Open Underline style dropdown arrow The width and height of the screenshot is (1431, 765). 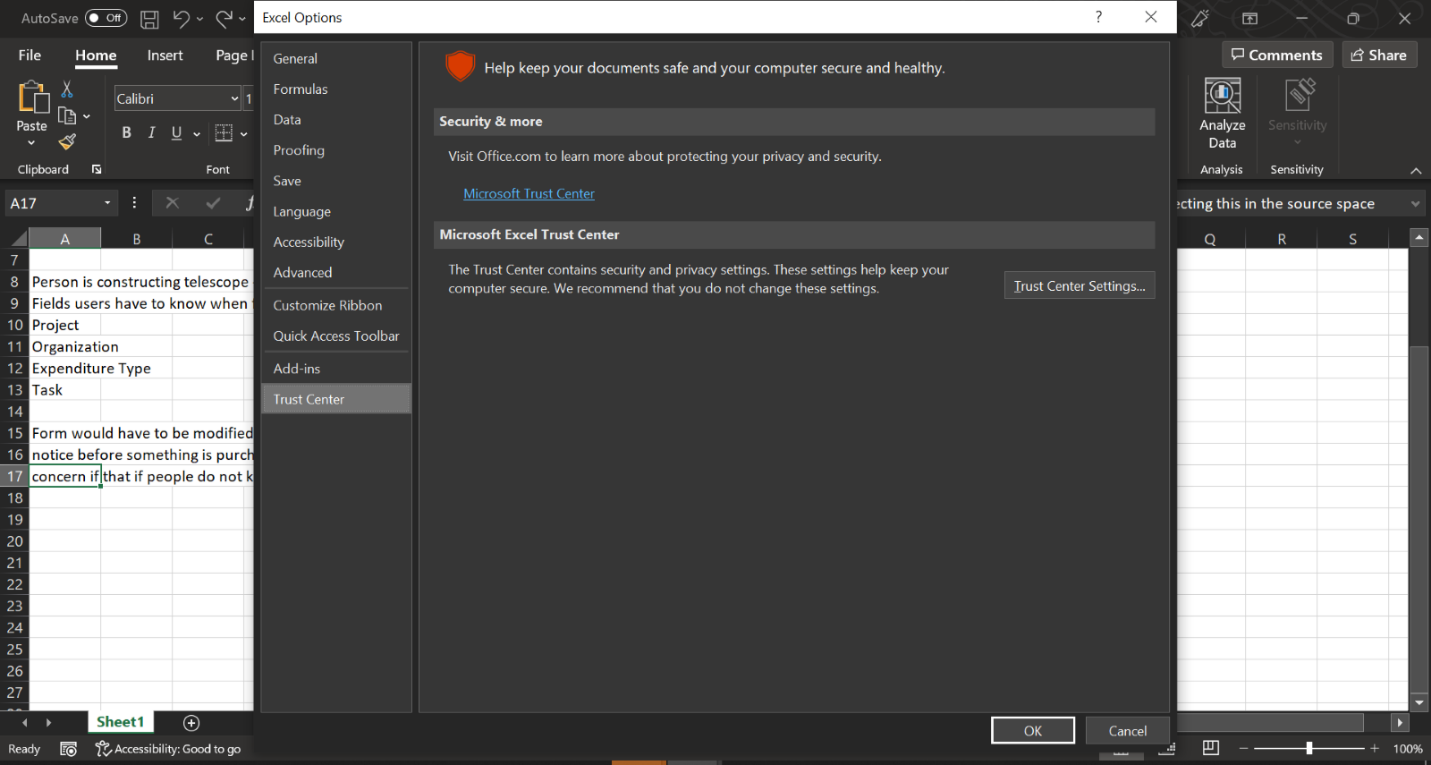(196, 134)
